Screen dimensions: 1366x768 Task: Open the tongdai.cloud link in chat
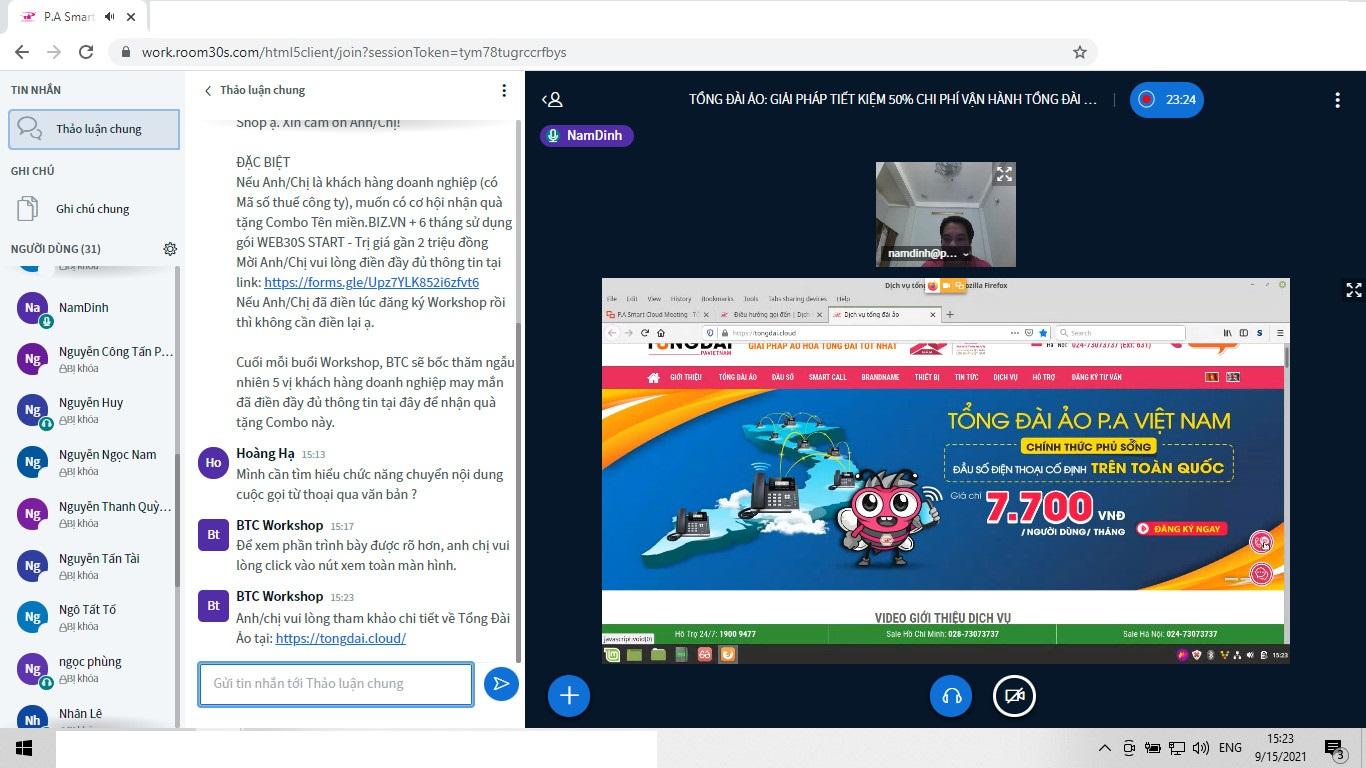tap(340, 638)
